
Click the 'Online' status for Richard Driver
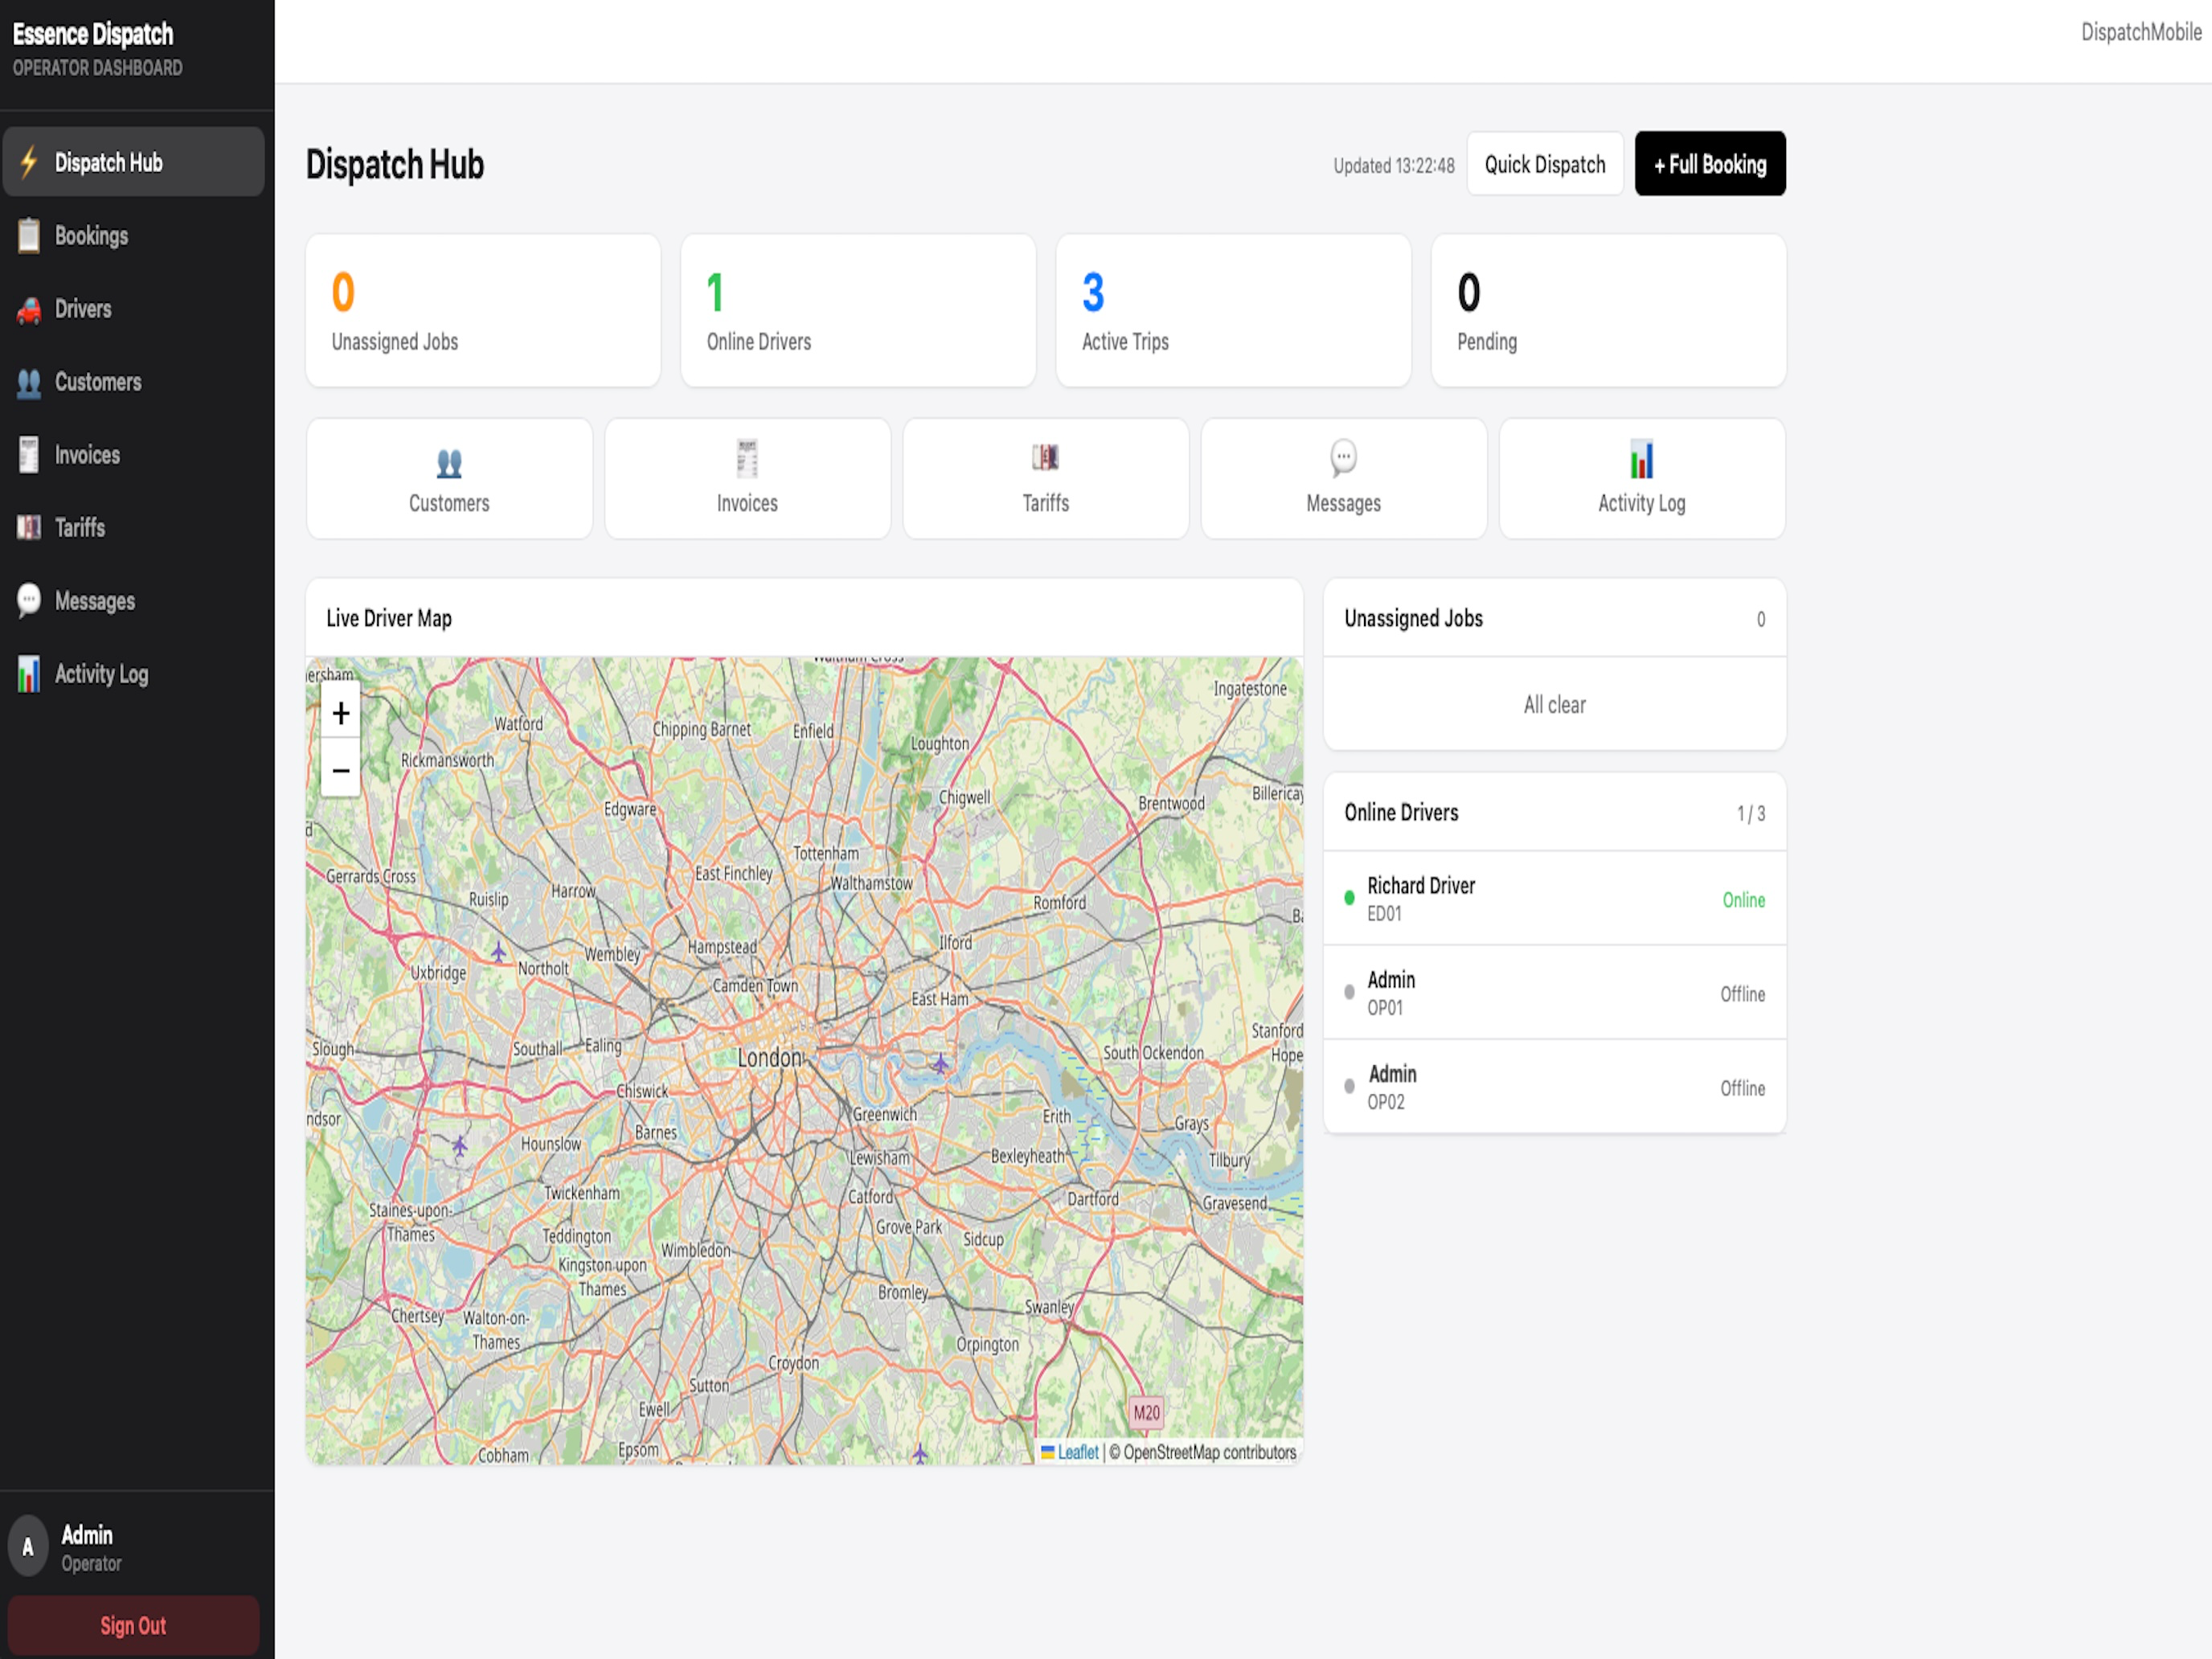coord(1743,900)
